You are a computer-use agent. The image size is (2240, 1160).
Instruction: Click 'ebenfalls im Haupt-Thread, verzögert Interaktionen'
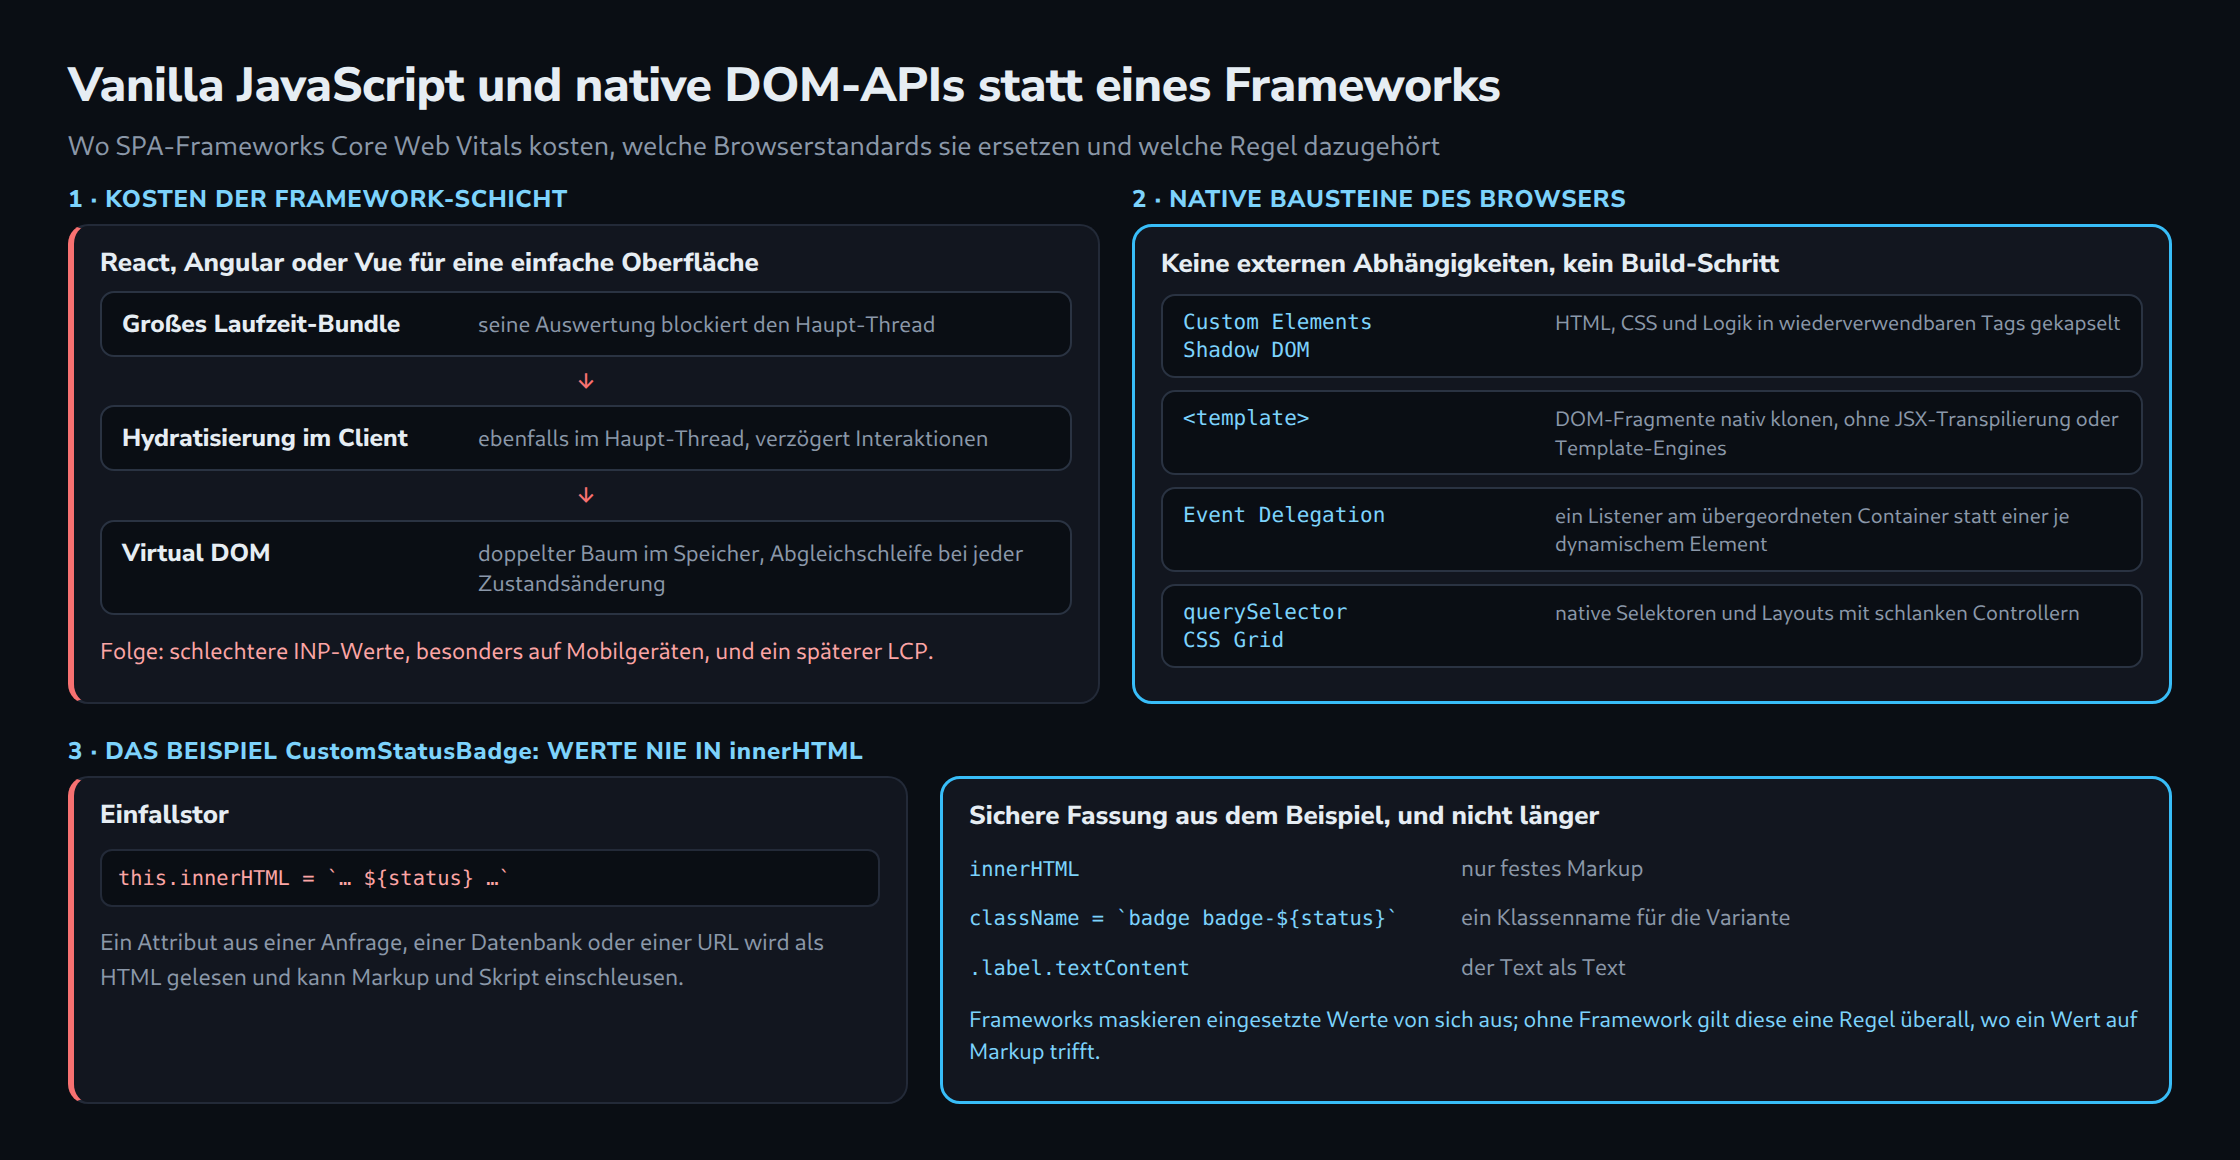733,439
